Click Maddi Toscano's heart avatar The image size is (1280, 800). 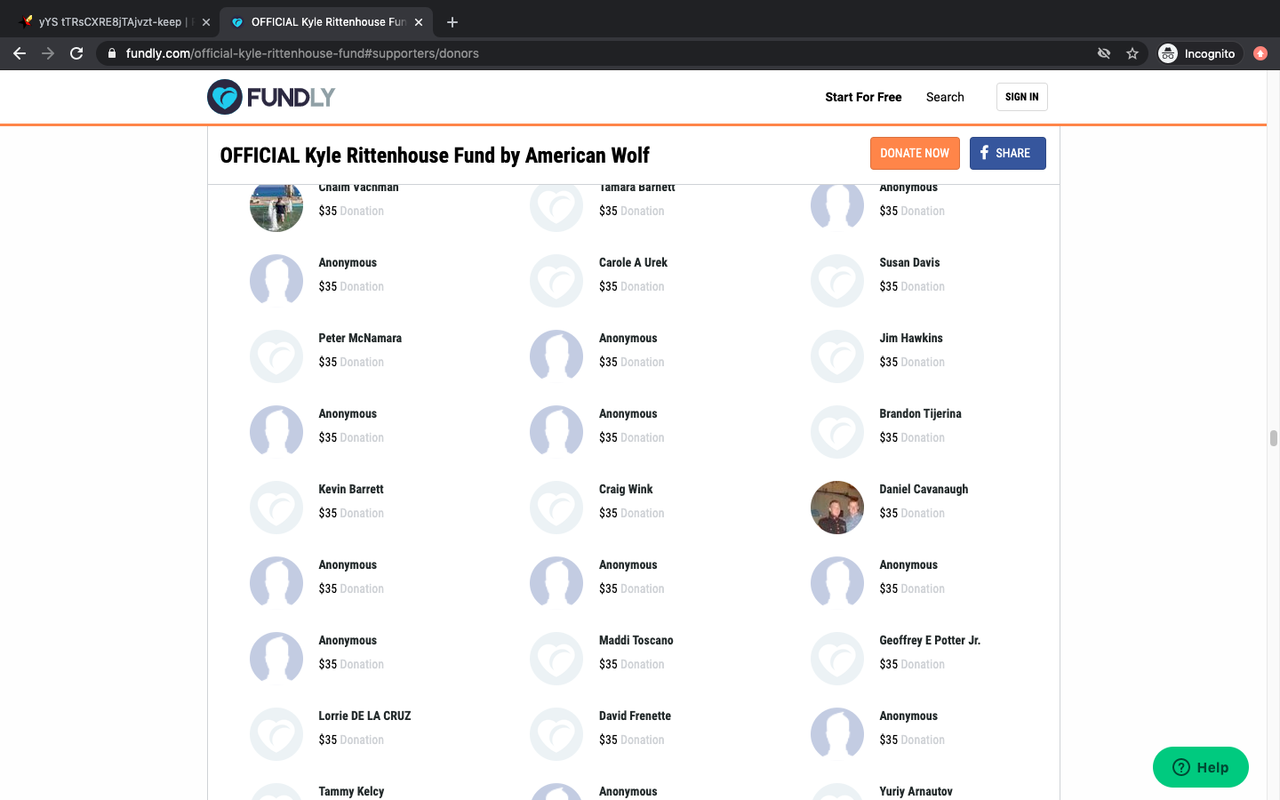point(556,658)
